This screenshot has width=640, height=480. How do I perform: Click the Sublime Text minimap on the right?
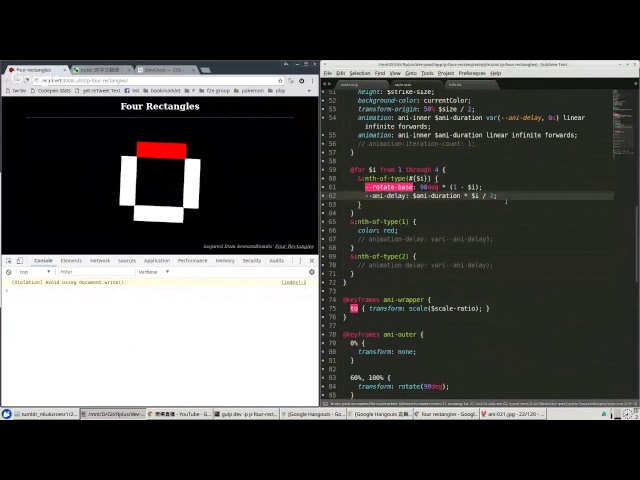click(622, 122)
